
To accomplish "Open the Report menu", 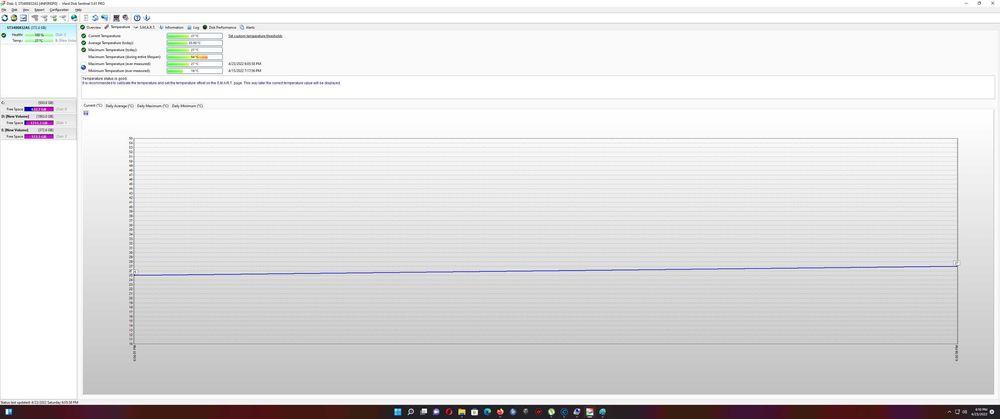I will (x=39, y=10).
